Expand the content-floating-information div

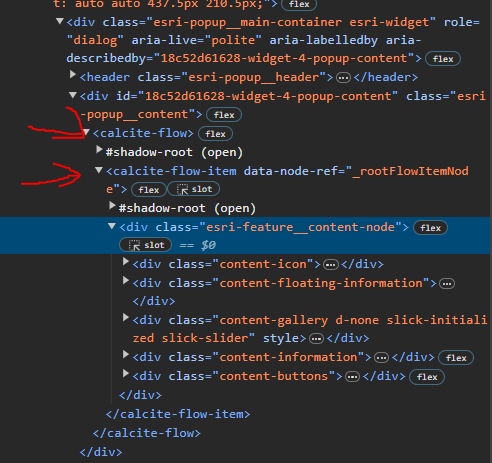(x=125, y=281)
